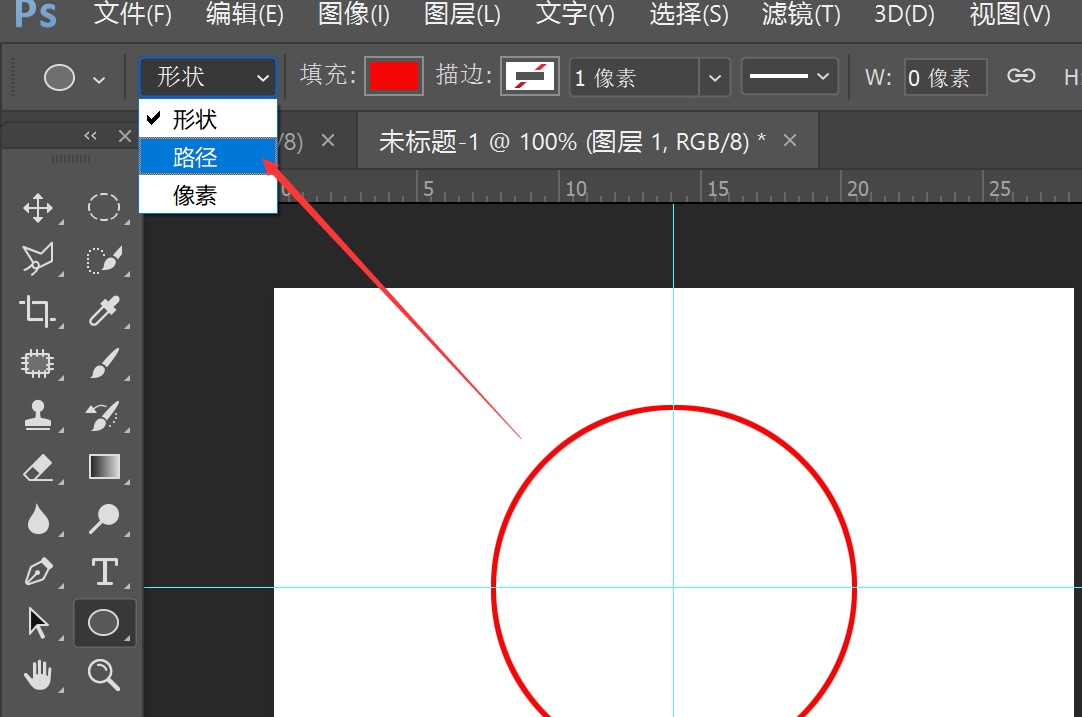Select the Pen tool
This screenshot has height=717, width=1082.
tap(38, 571)
